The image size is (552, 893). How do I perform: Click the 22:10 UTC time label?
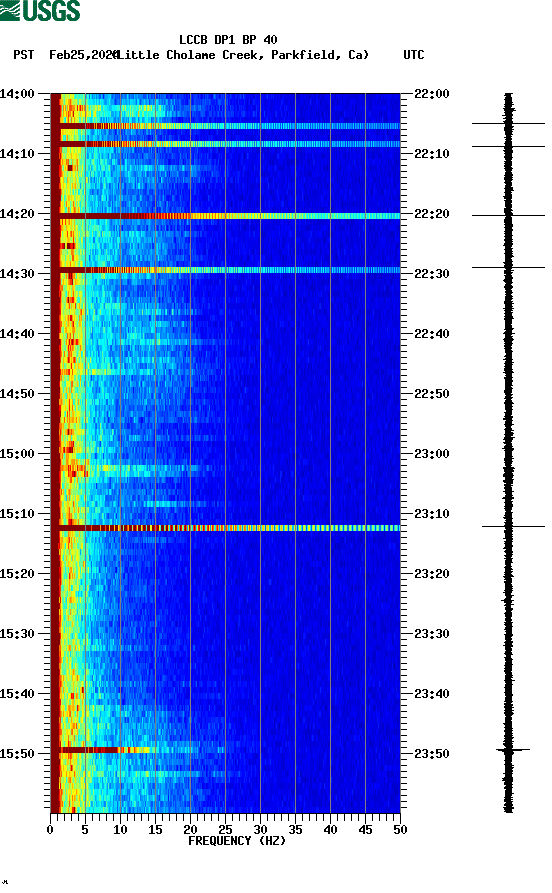[432, 153]
